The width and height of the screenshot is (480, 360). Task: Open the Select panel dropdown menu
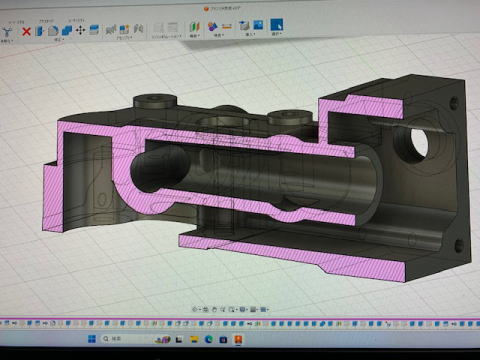click(x=276, y=34)
